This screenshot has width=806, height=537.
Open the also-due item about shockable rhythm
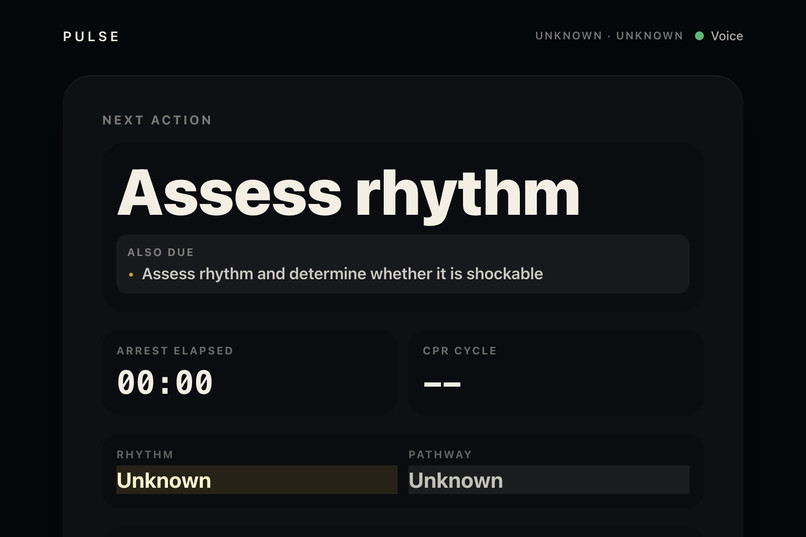pyautogui.click(x=342, y=274)
